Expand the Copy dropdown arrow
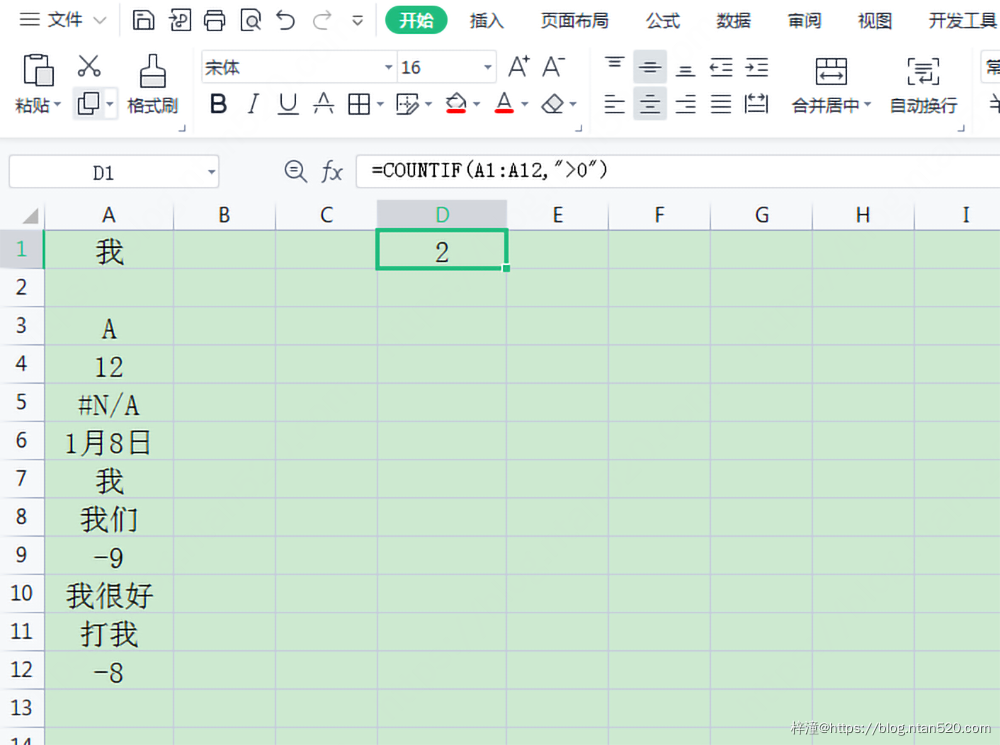This screenshot has width=1000, height=745. coord(110,103)
